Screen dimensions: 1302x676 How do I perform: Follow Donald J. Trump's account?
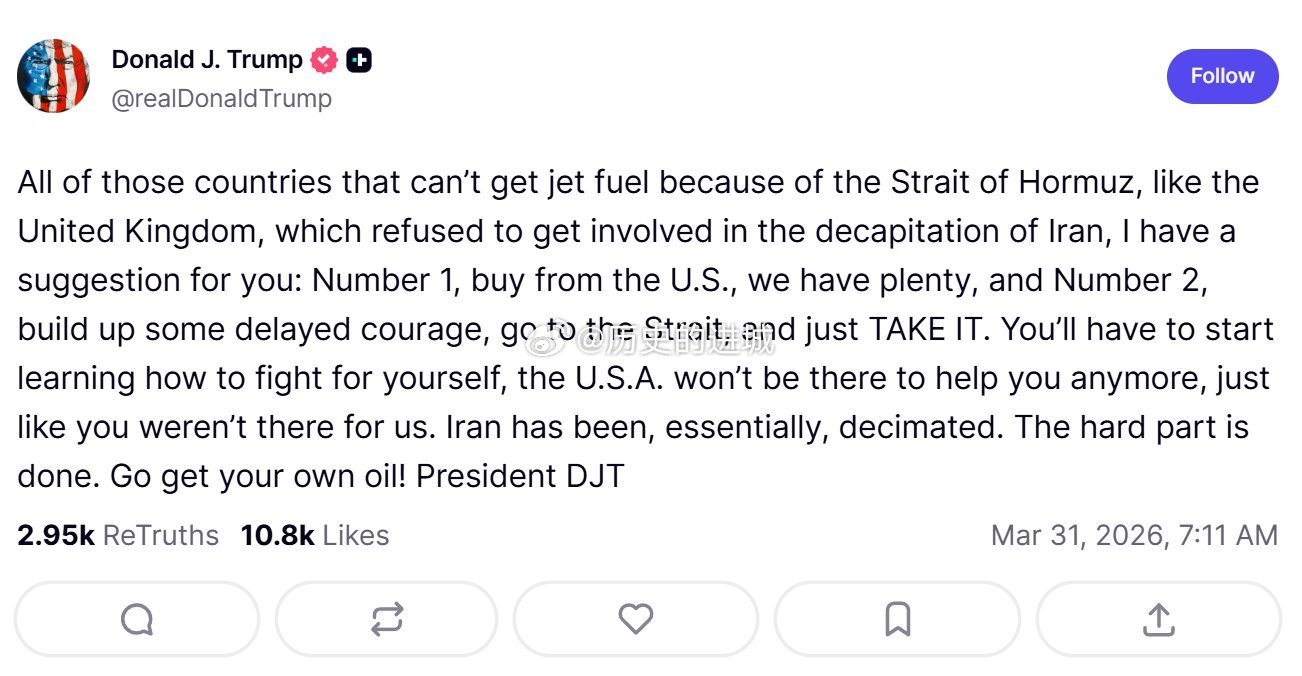[1222, 76]
